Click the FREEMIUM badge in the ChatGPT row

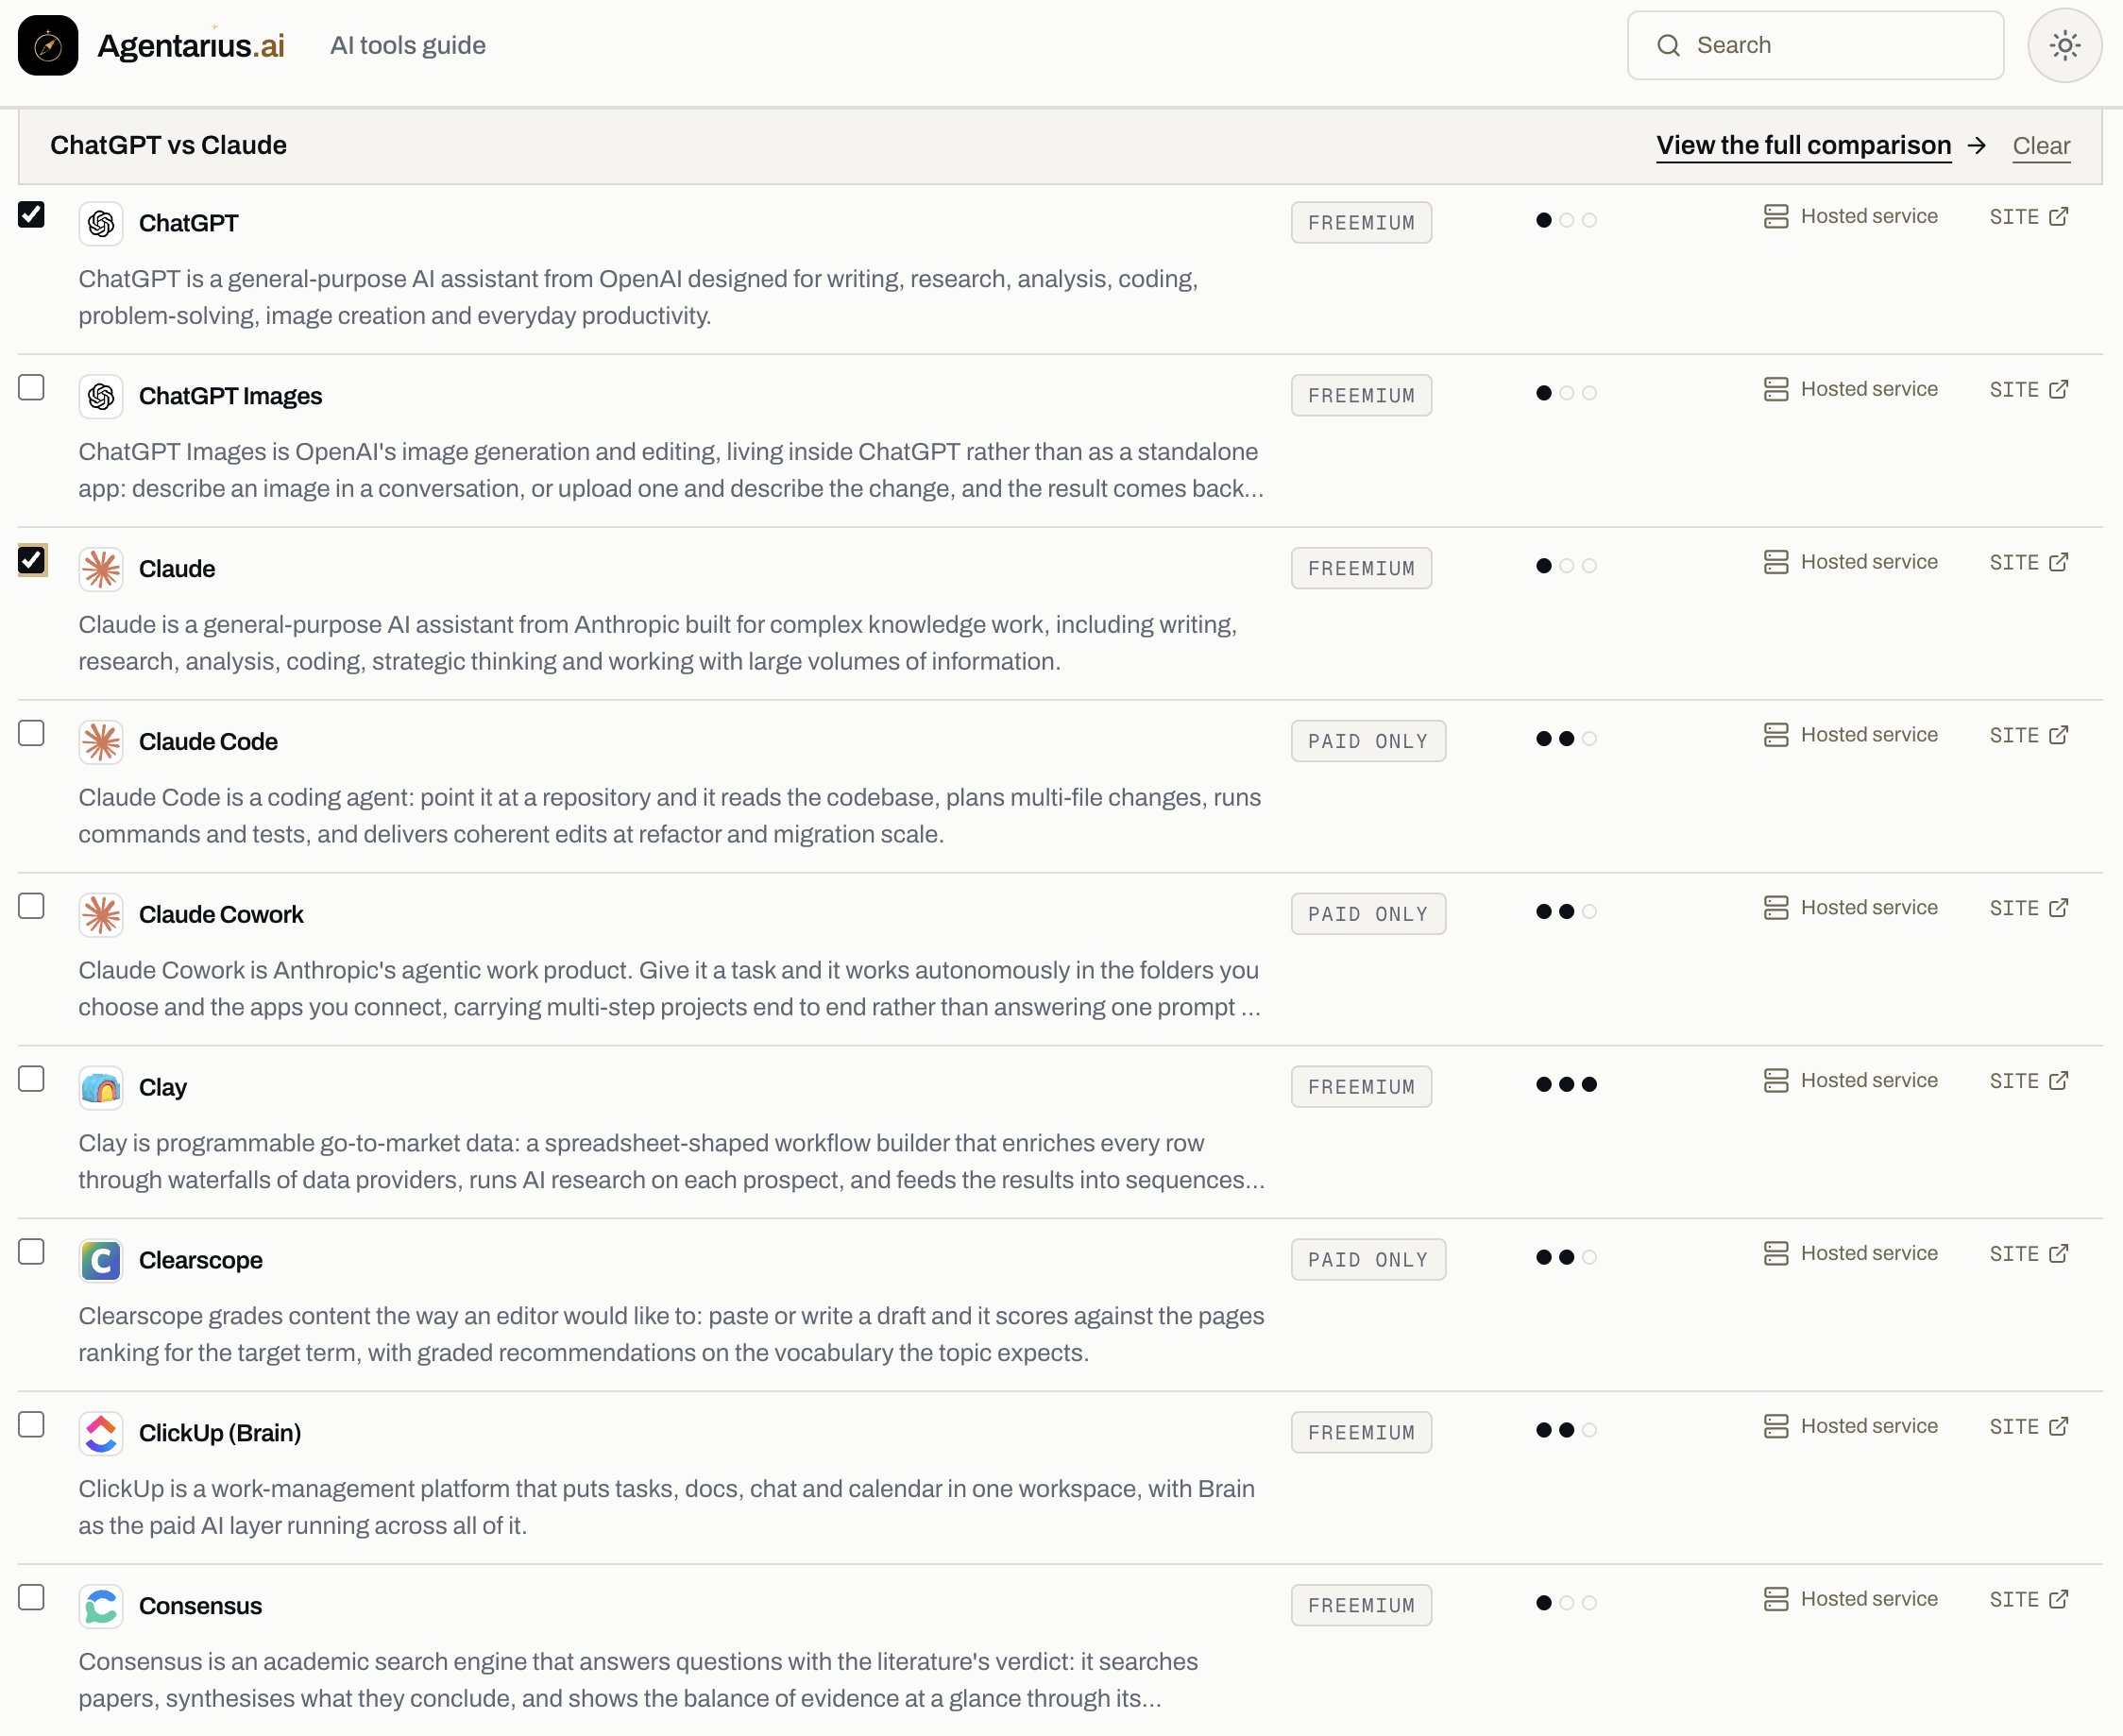pyautogui.click(x=1361, y=223)
